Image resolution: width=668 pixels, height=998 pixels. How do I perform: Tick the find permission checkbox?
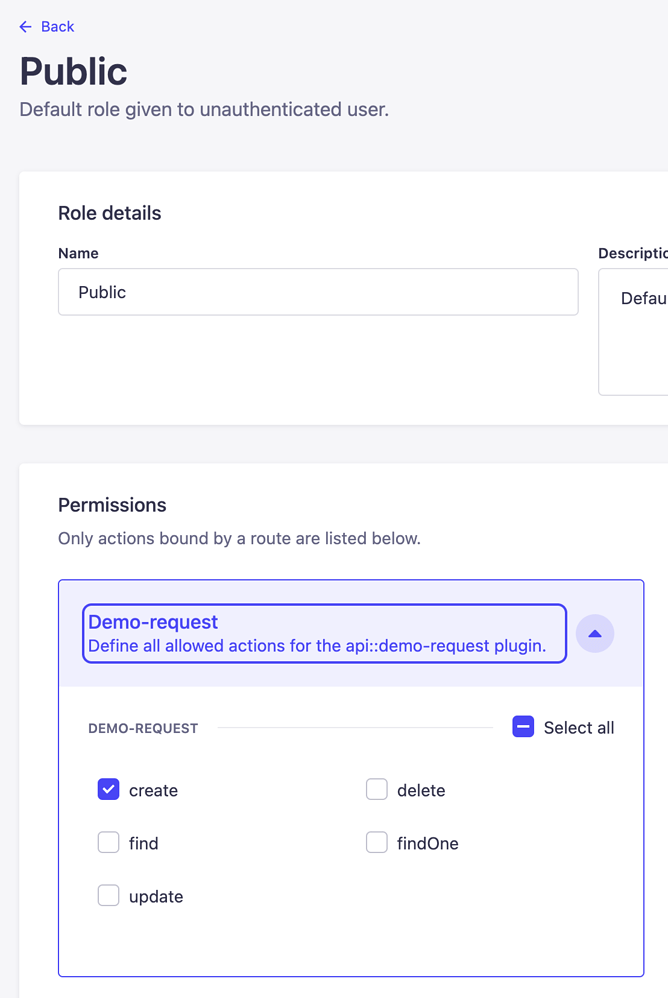[108, 843]
